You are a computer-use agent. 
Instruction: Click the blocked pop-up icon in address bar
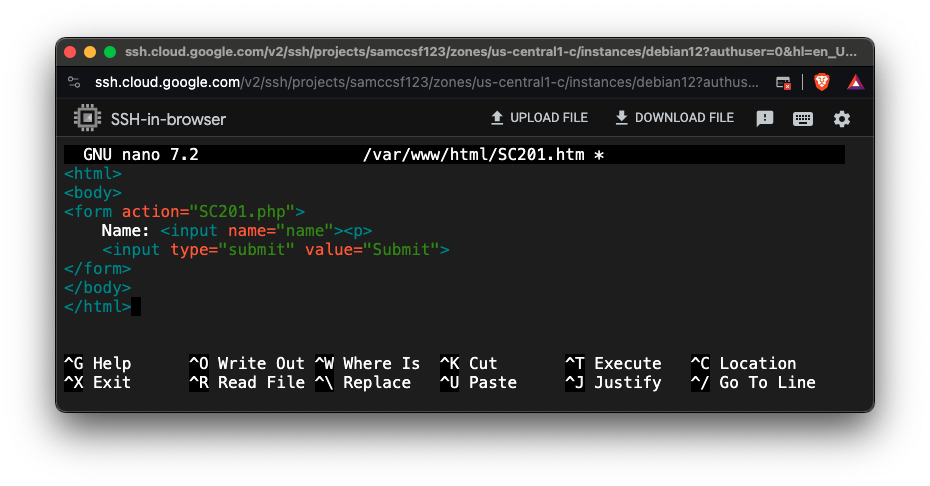[784, 82]
